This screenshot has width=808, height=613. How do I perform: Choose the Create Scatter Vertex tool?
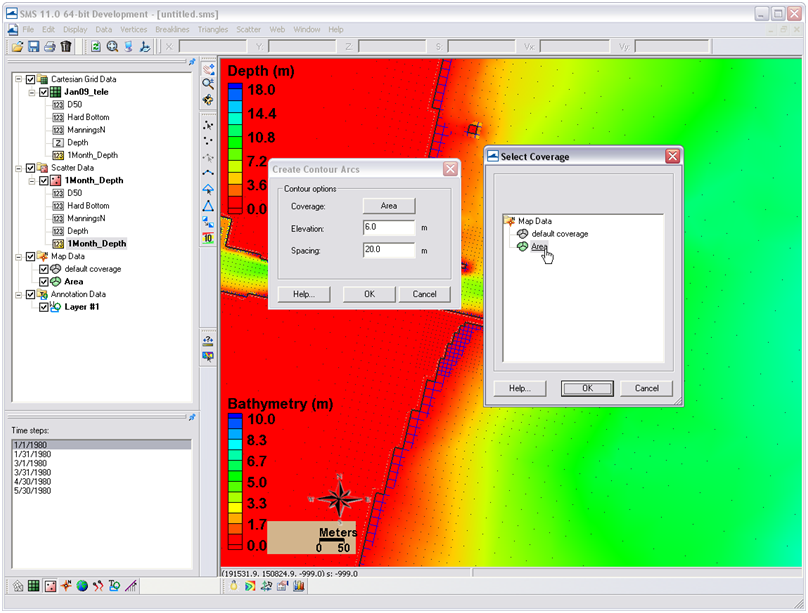coord(208,141)
